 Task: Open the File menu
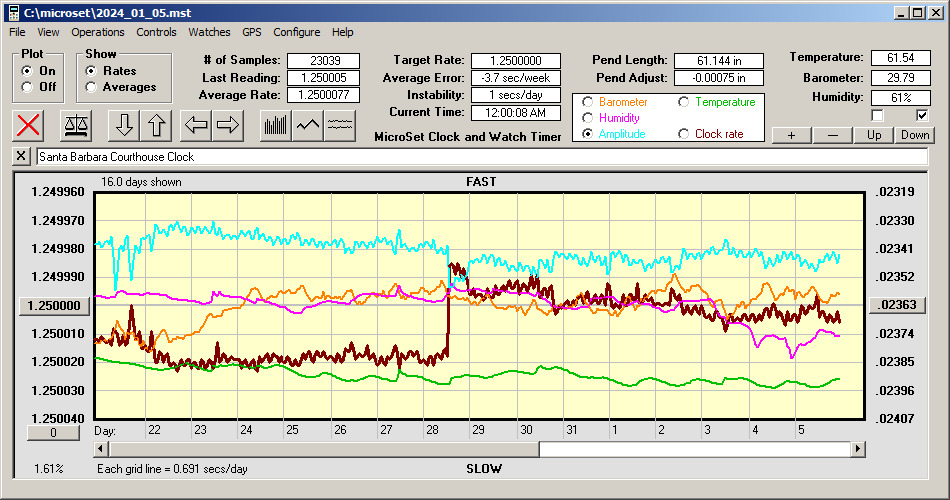click(x=17, y=32)
